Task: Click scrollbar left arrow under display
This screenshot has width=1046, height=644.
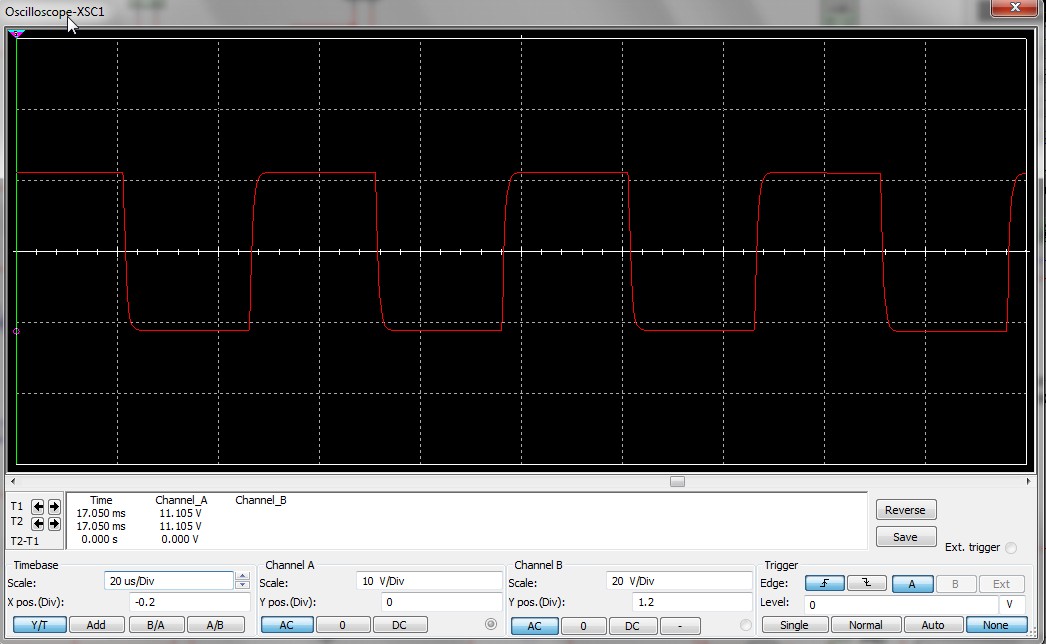Action: click(13, 481)
